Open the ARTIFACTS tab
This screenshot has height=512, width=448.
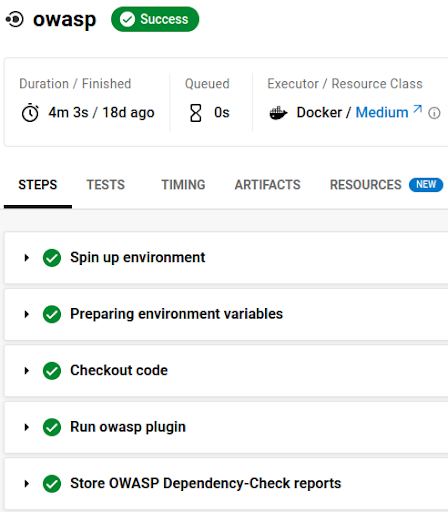(x=268, y=185)
